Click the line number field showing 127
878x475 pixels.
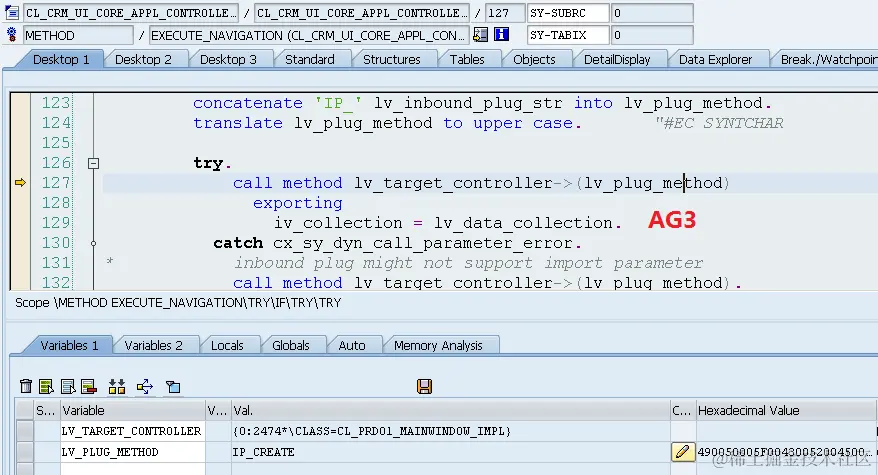coord(505,13)
